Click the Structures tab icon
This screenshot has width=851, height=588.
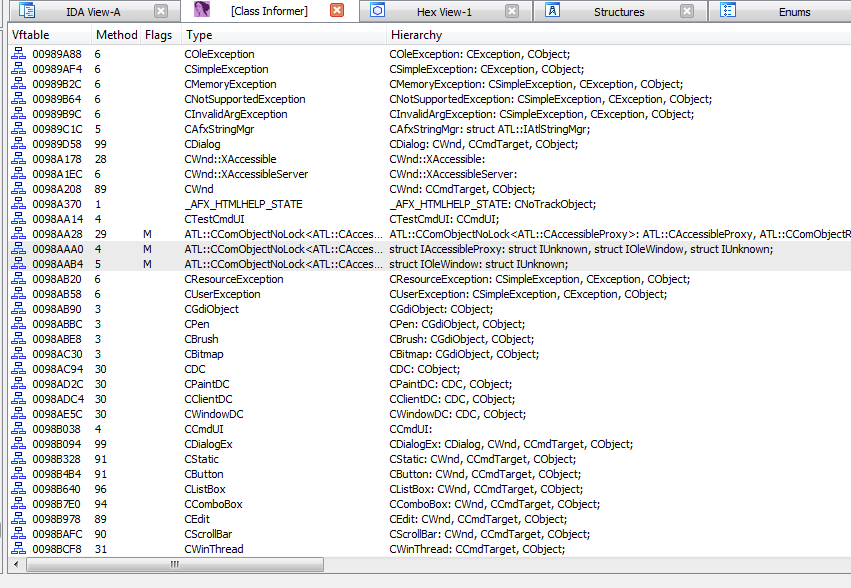pos(553,11)
